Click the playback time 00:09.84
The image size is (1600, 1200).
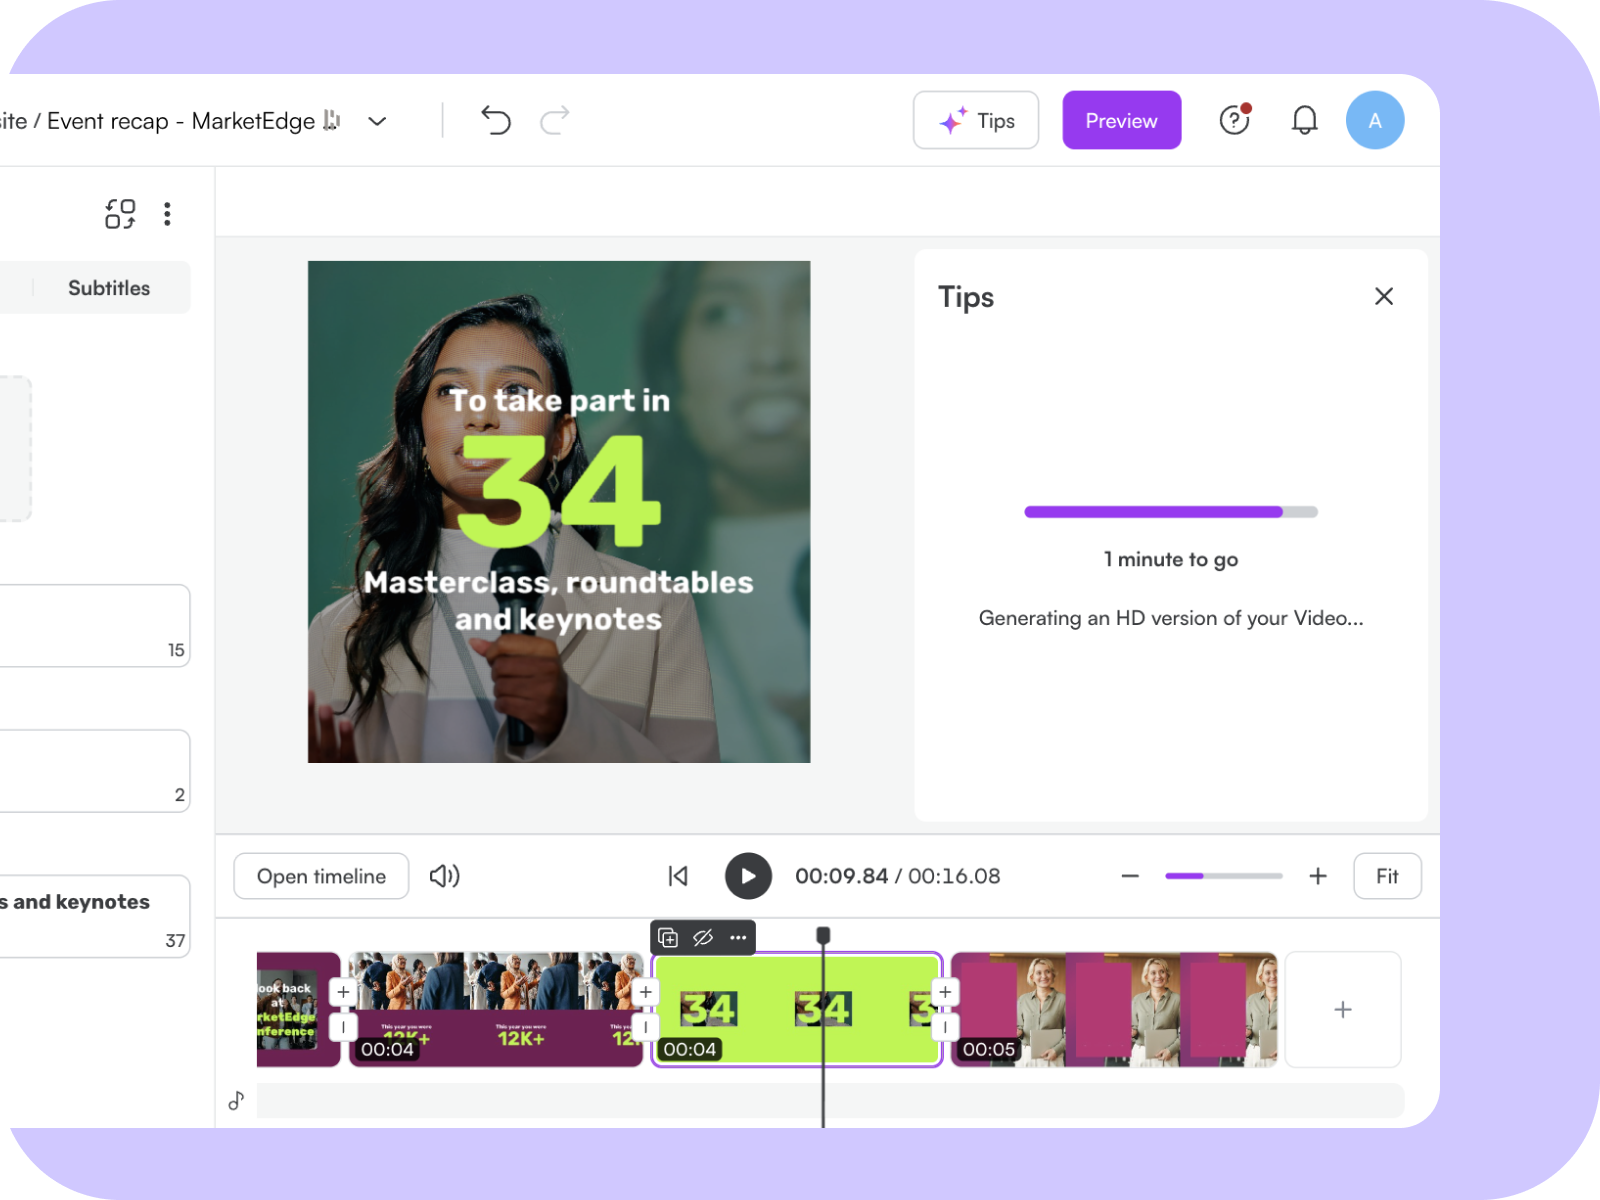click(x=841, y=876)
